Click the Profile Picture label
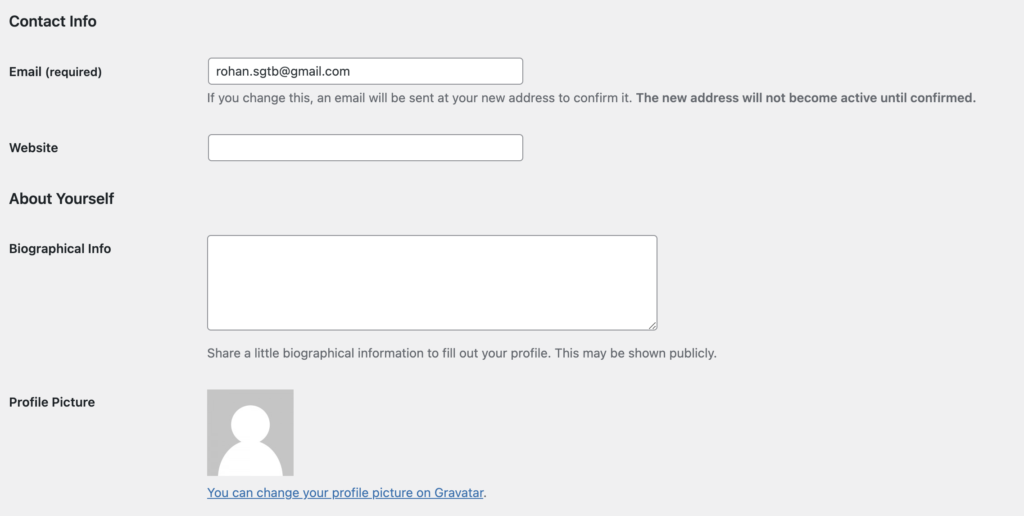 click(52, 402)
